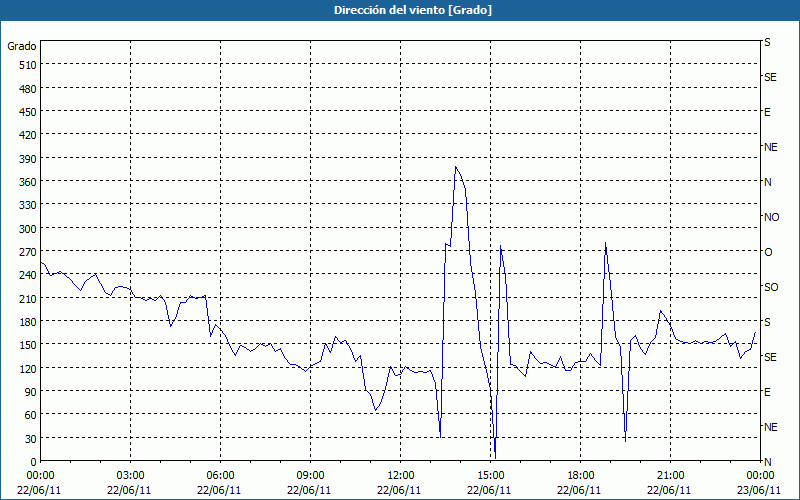Select the 12:00 time axis label
This screenshot has width=800, height=500.
pos(401,476)
